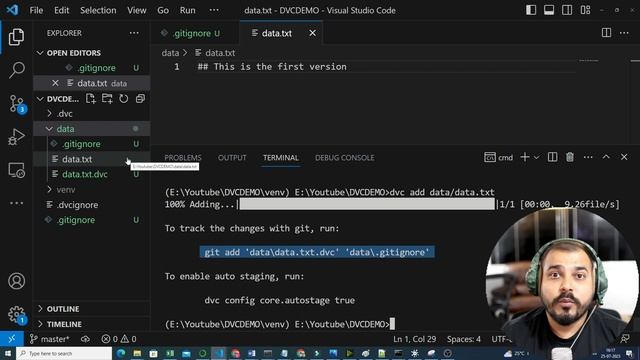This screenshot has width=640, height=360.
Task: Switch to the Problems panel tab
Action: pyautogui.click(x=183, y=158)
